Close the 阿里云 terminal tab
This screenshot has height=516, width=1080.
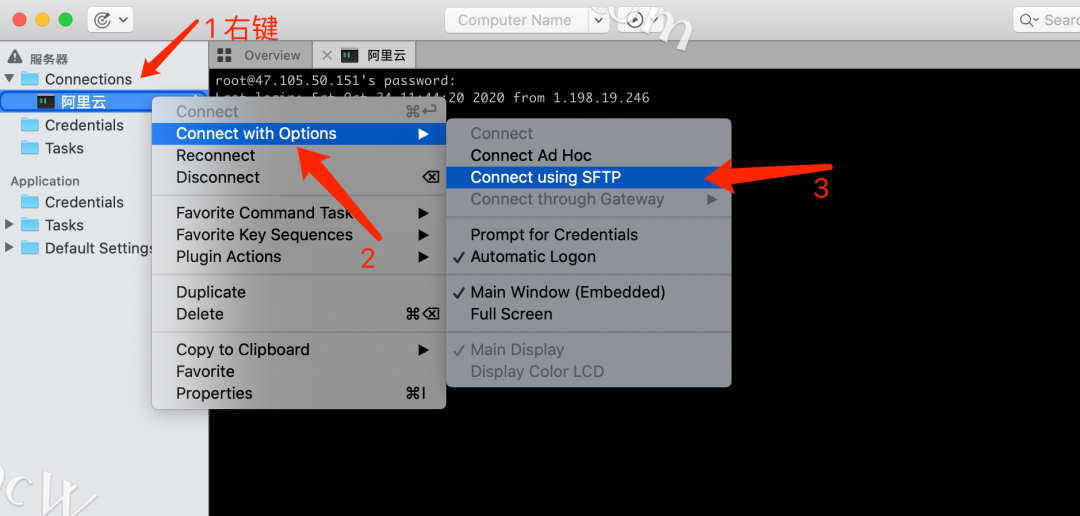(327, 55)
